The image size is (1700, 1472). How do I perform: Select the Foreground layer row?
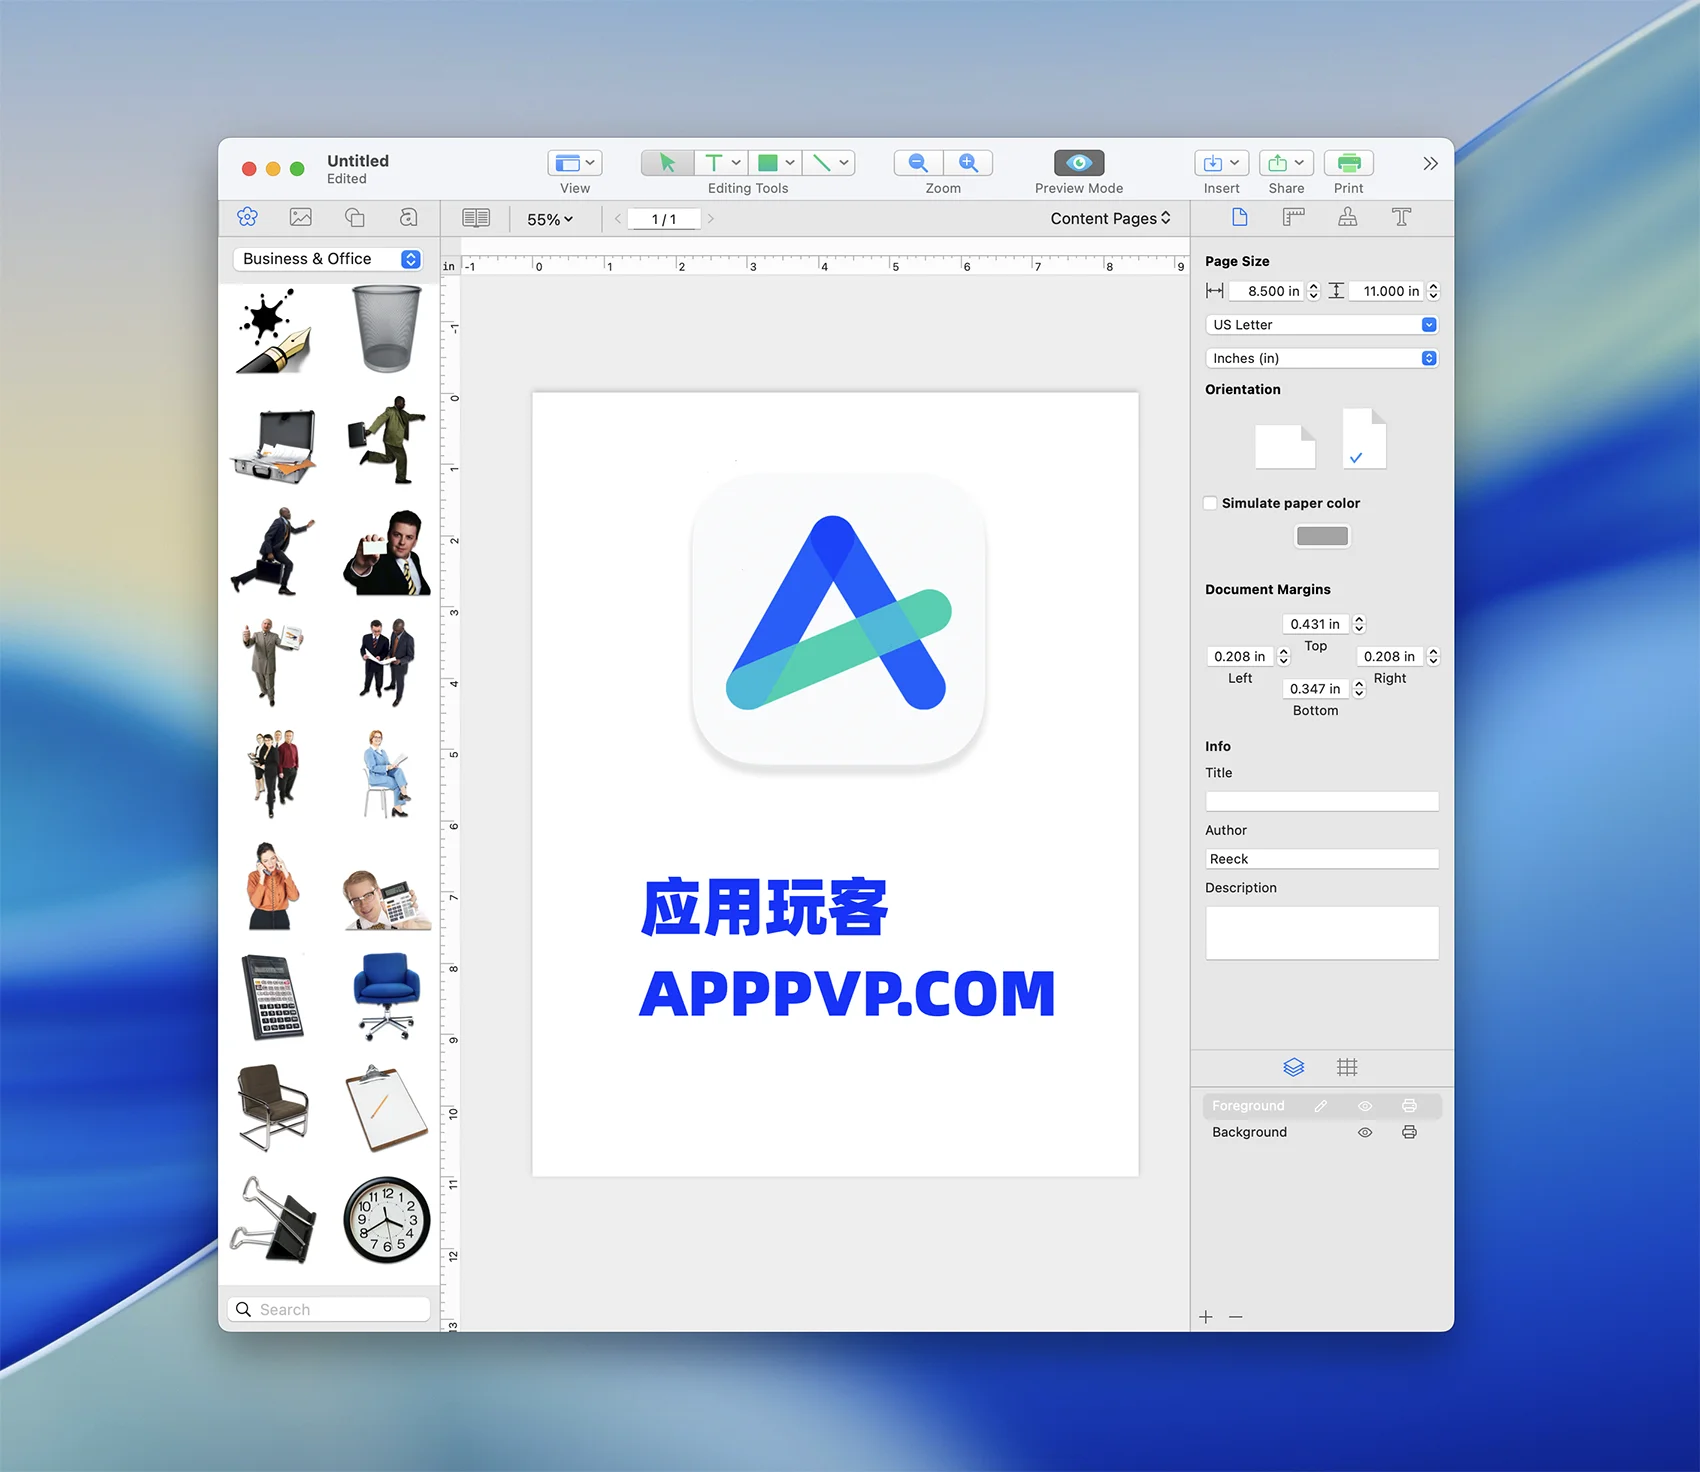point(1321,1106)
